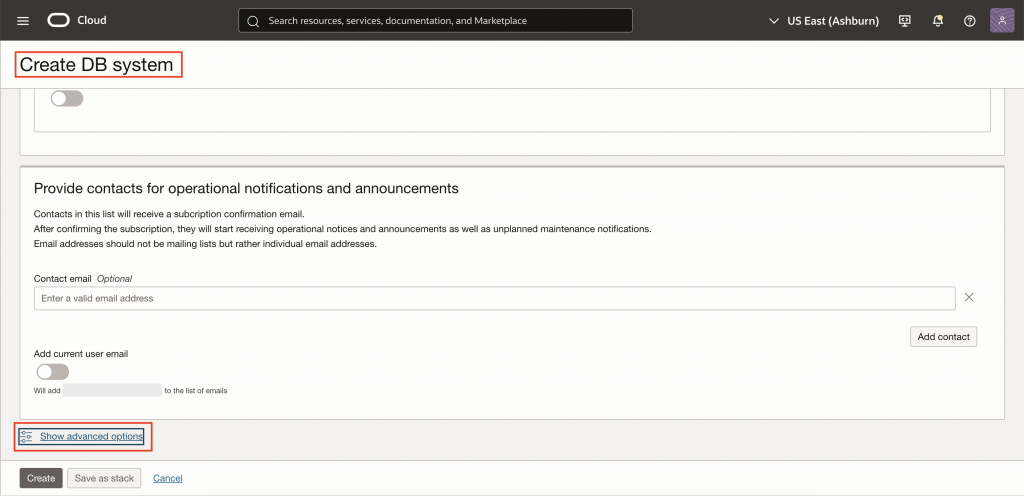Viewport: 1024px width, 496px height.
Task: Remove the contact email row with X
Action: 968,297
